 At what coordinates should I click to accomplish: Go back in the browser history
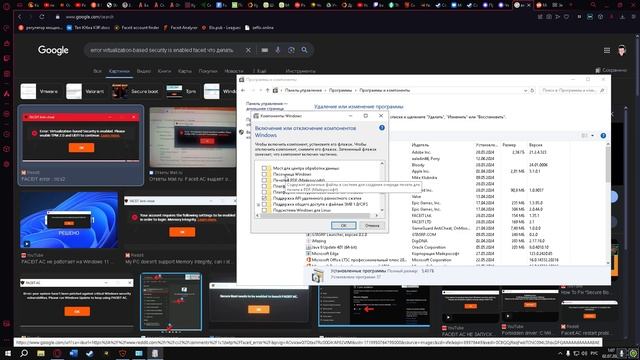click(20, 17)
